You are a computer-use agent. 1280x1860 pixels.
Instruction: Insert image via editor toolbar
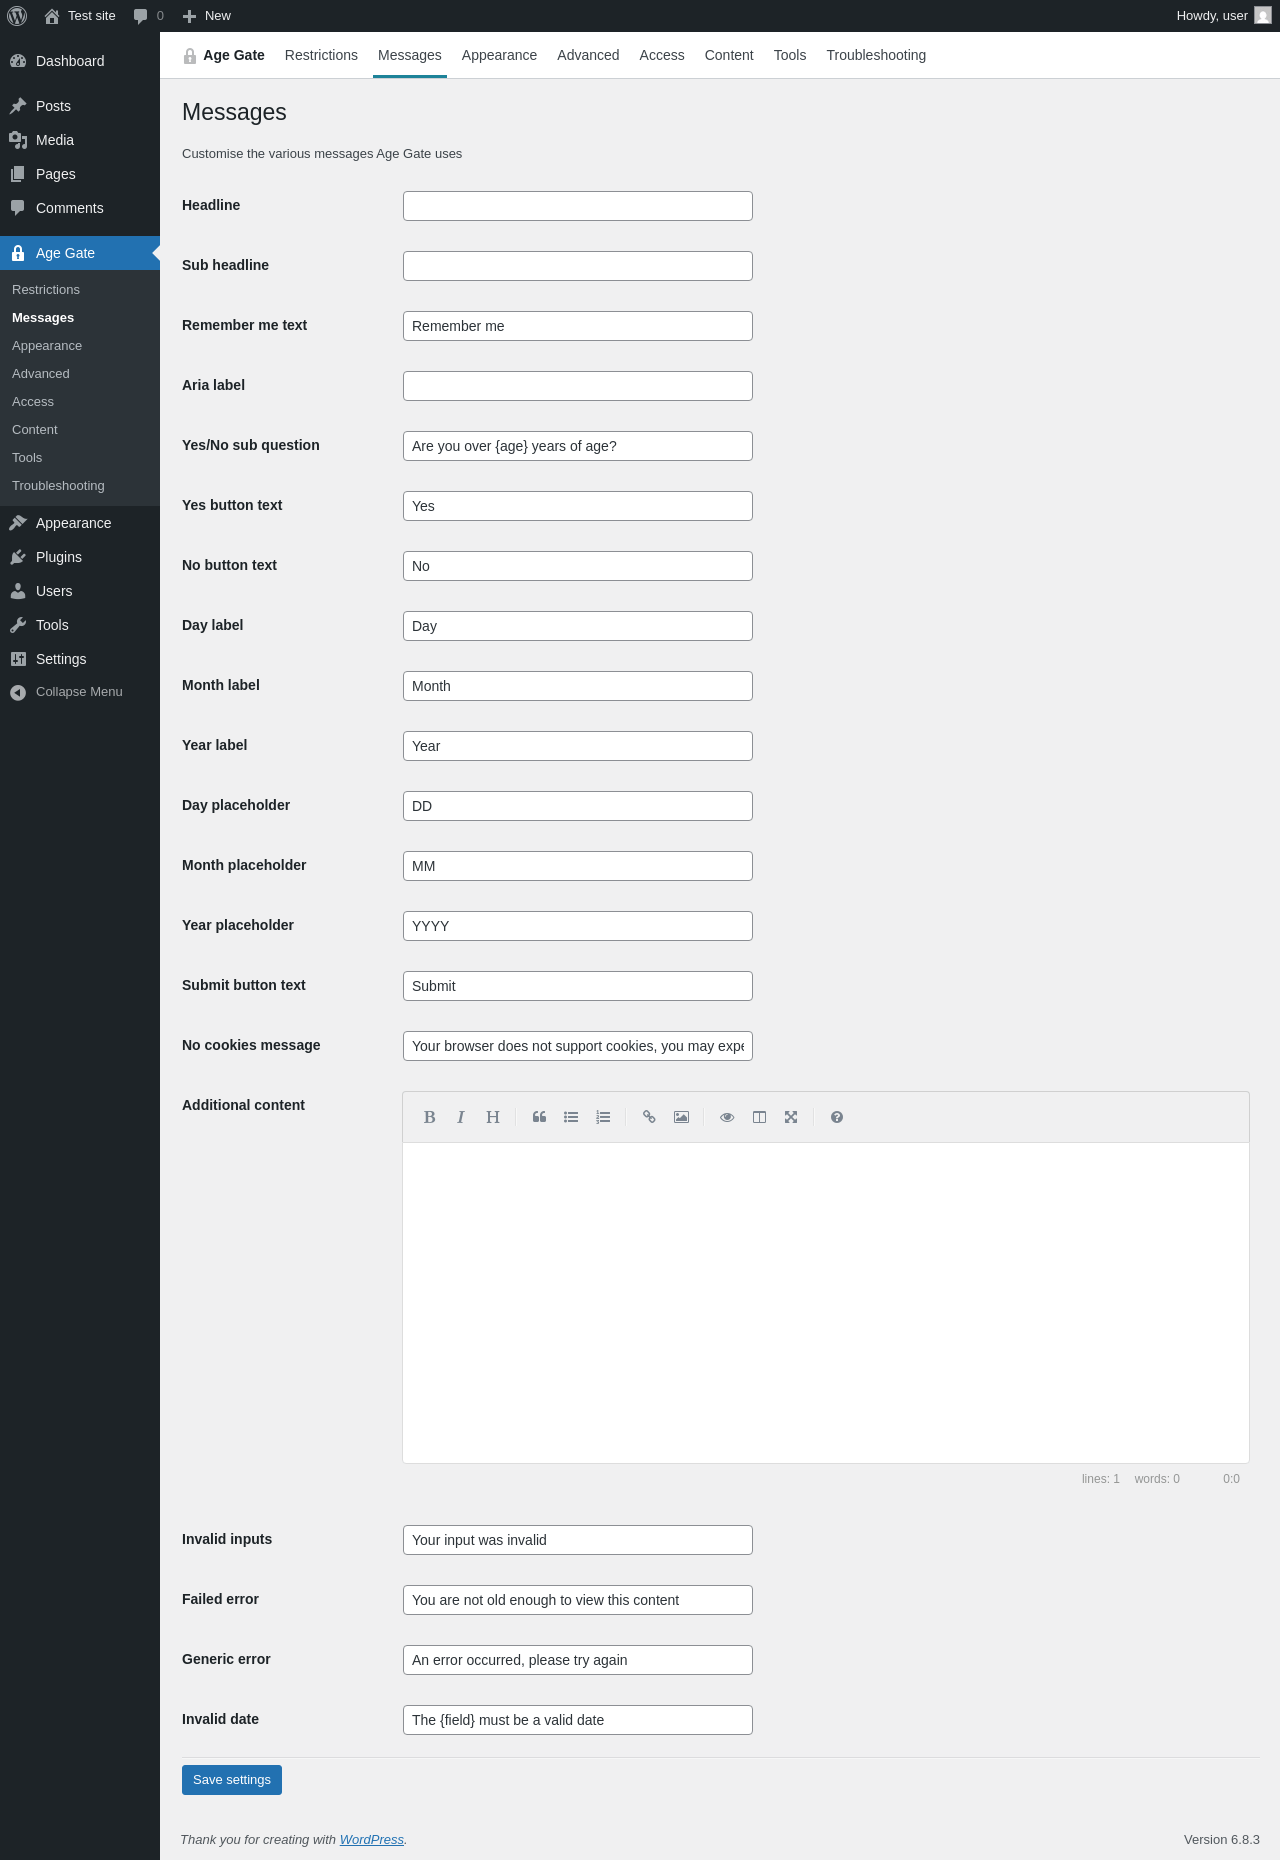tap(681, 1117)
